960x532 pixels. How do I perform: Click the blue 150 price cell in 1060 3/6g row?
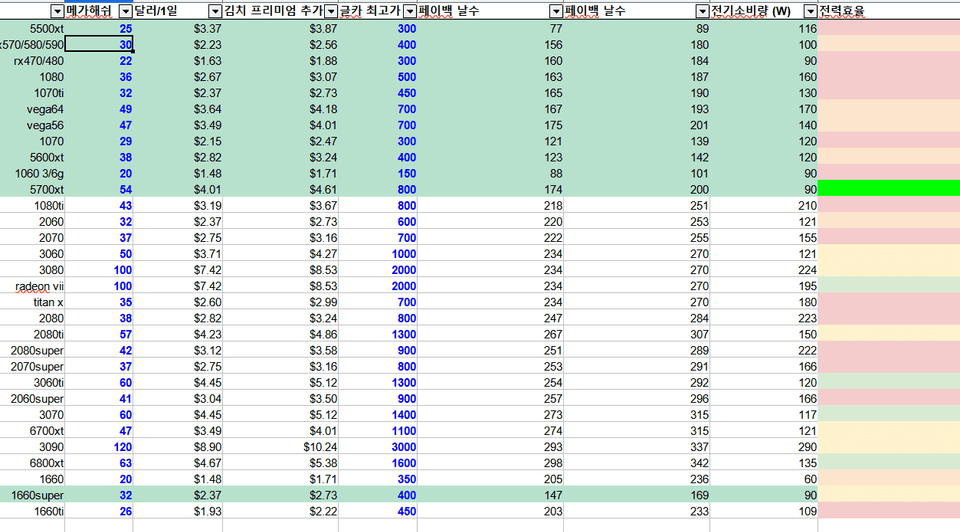pos(378,173)
